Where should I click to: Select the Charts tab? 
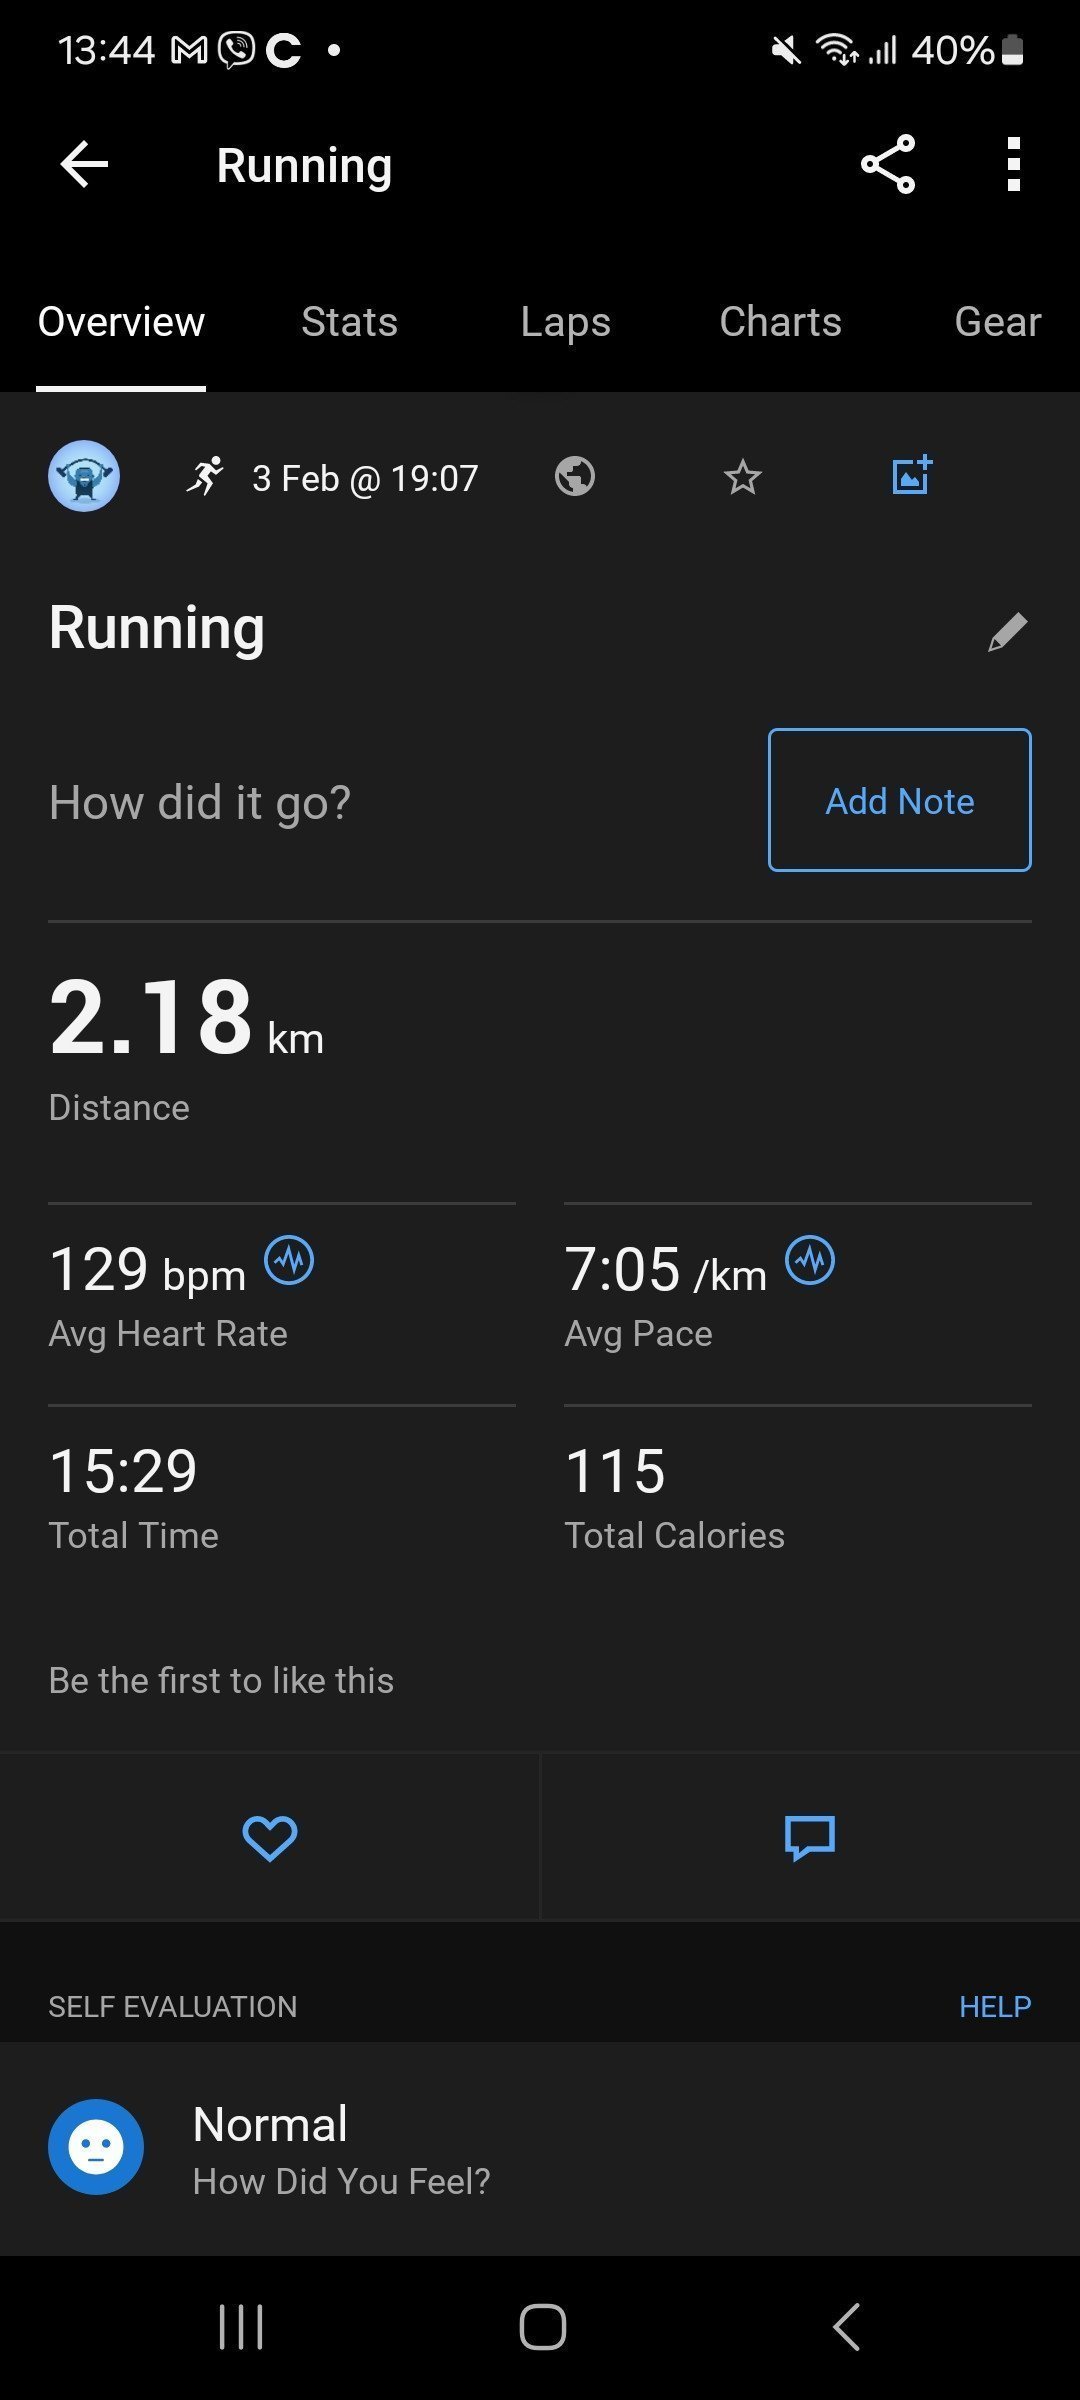coord(780,322)
